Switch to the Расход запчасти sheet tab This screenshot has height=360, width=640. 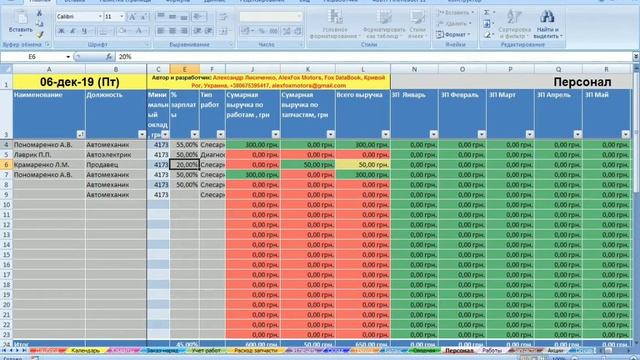point(256,351)
